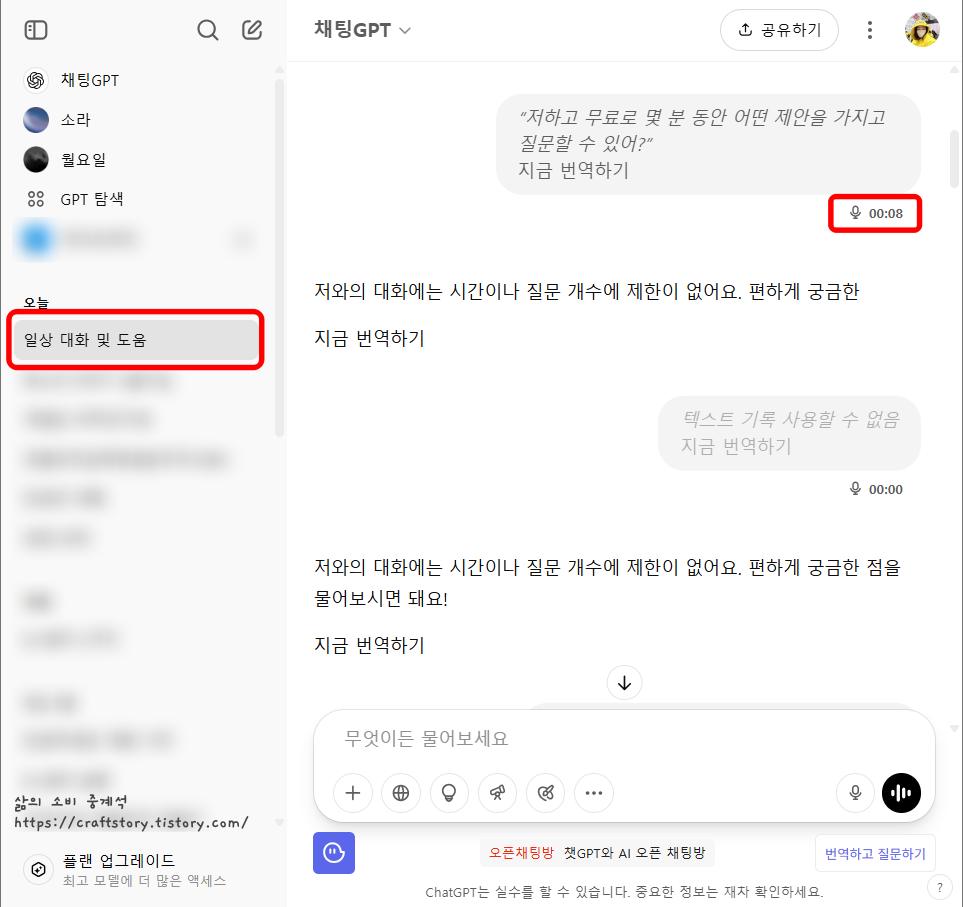The image size is (963, 907).
Task: Open the three-dot options menu in the header
Action: [870, 29]
